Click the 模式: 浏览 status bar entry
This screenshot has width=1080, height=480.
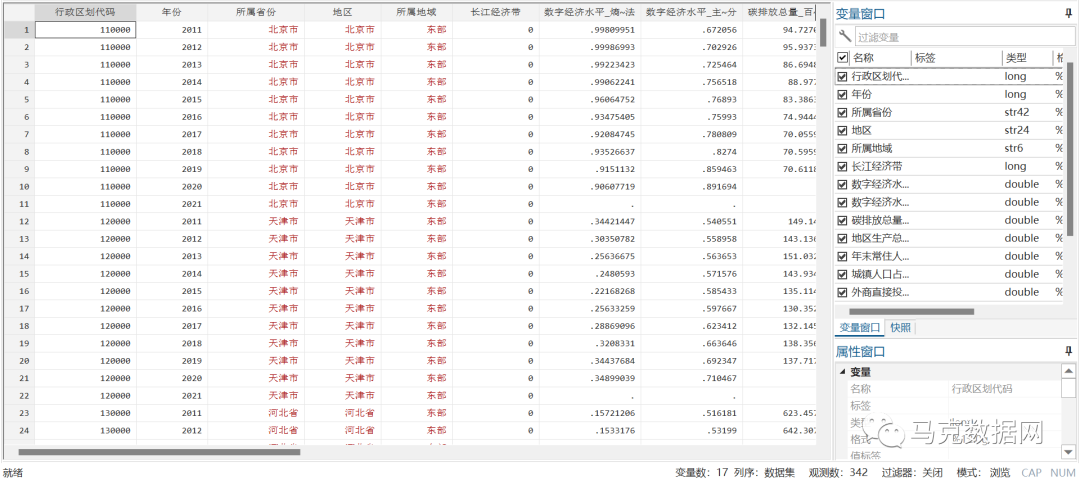pyautogui.click(x=984, y=472)
